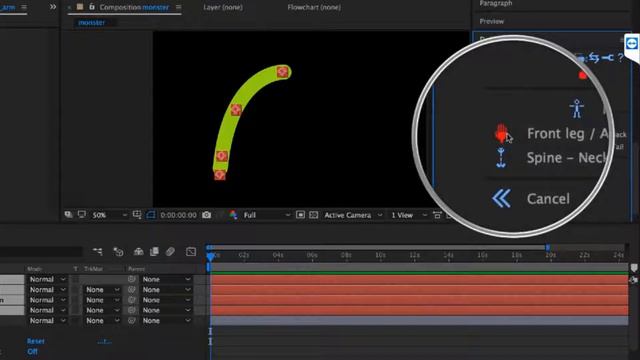
Task: Click the 10s mark on the time ruler
Action: (380, 256)
